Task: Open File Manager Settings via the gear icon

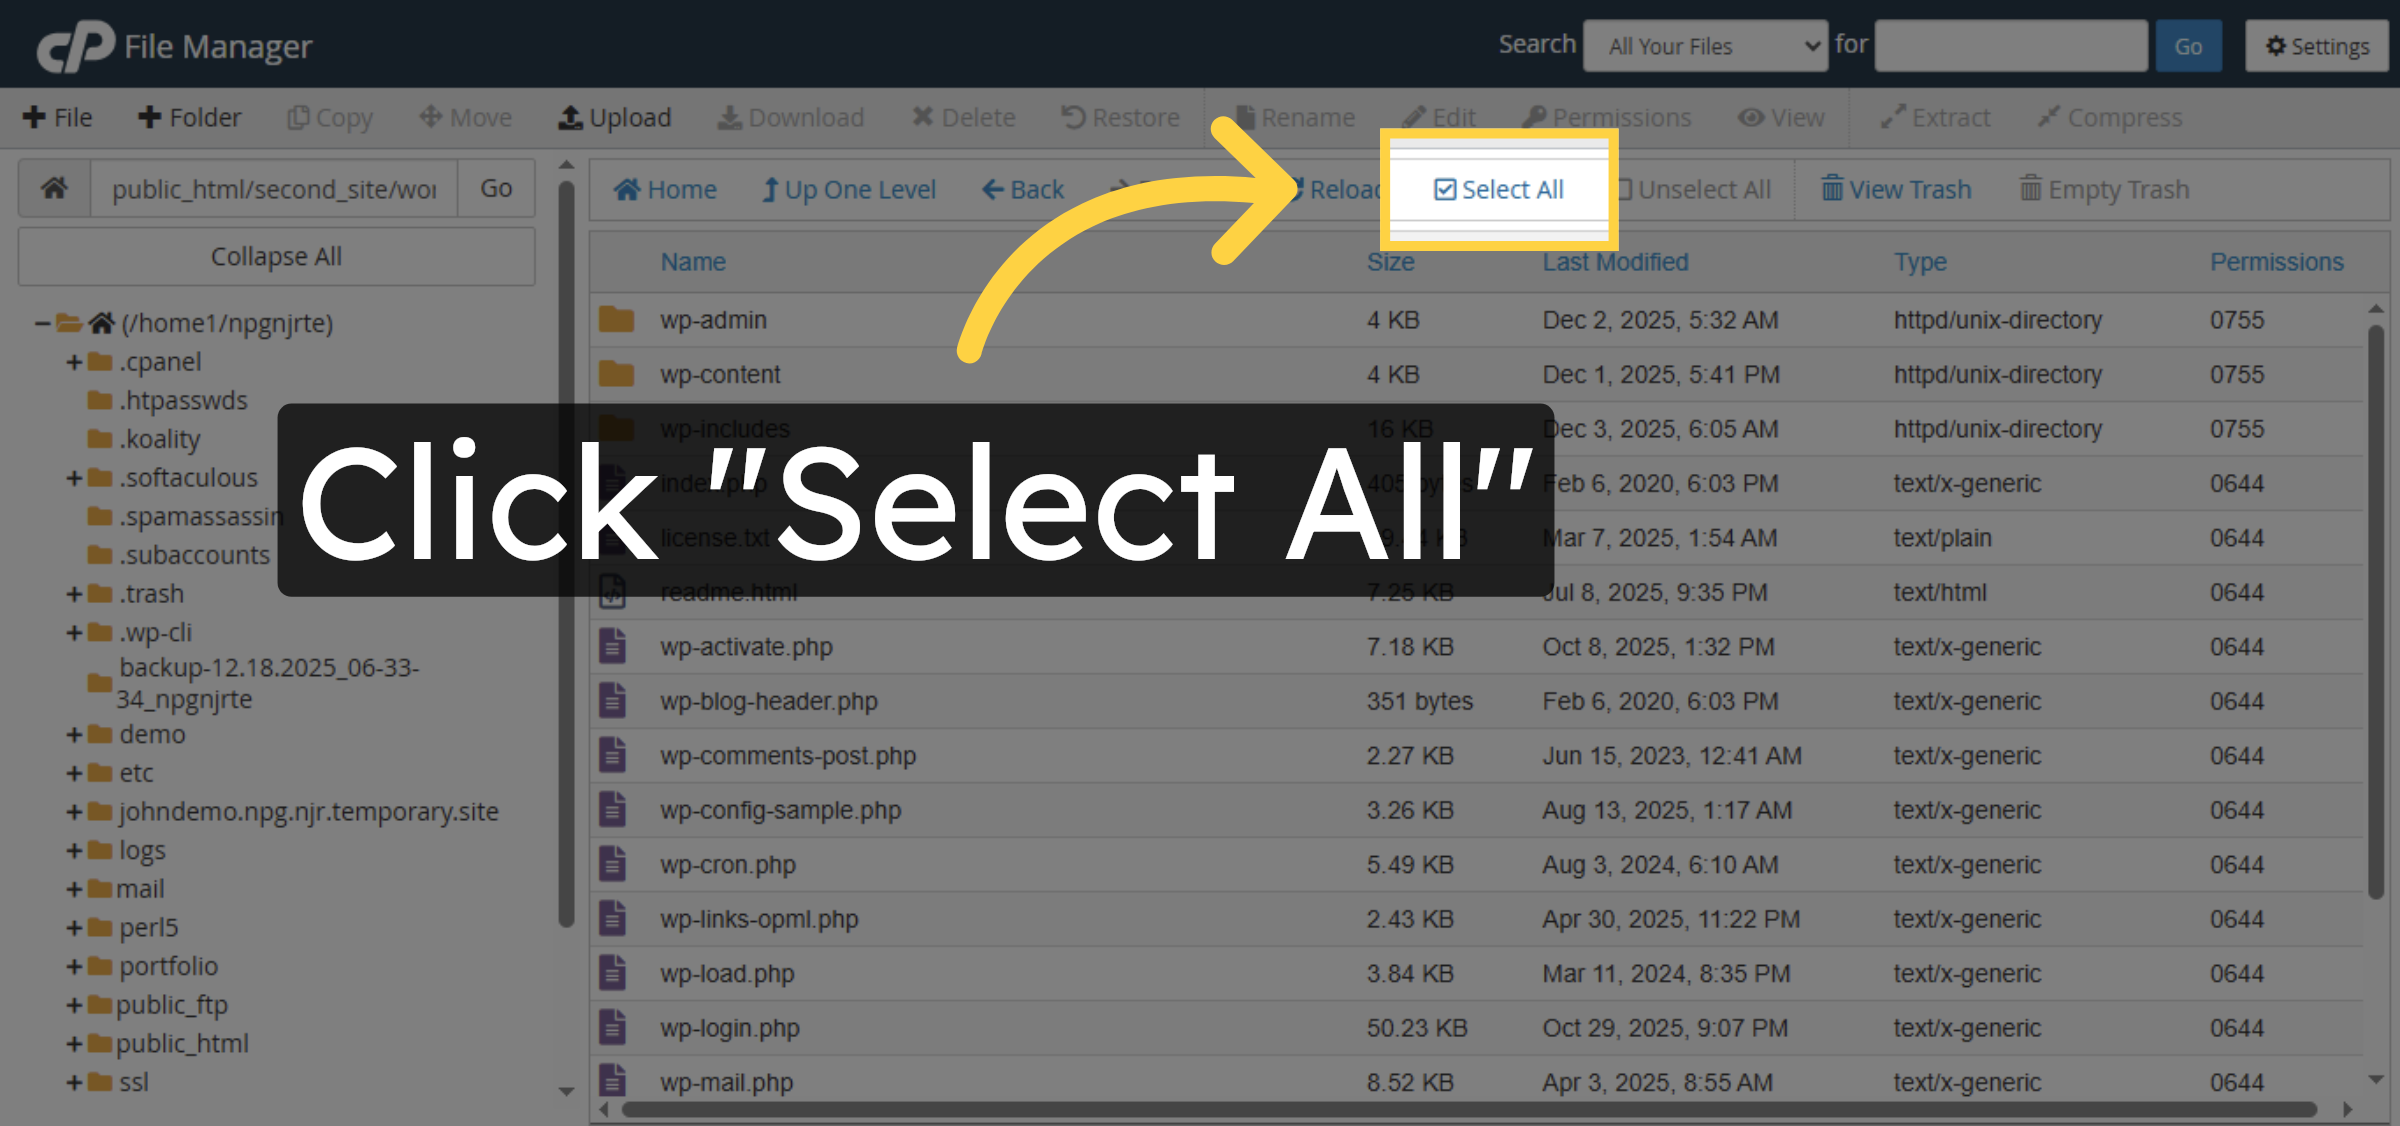Action: pyautogui.click(x=2316, y=45)
